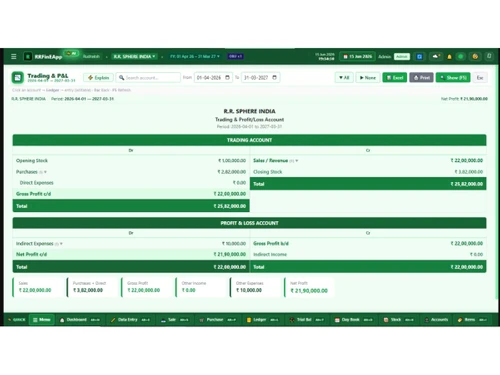Click the Purchases + Direct summary card
The image size is (500, 375).
tap(92, 287)
